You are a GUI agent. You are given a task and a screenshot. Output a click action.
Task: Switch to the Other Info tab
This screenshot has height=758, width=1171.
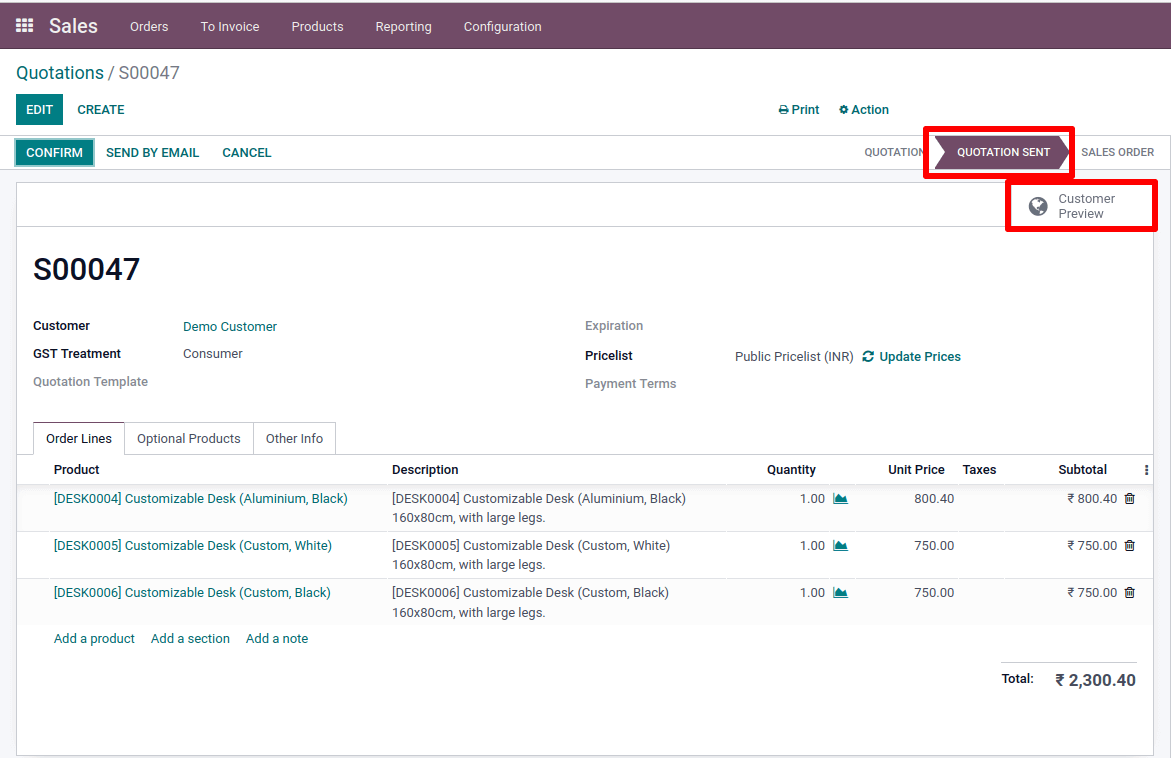coord(294,439)
